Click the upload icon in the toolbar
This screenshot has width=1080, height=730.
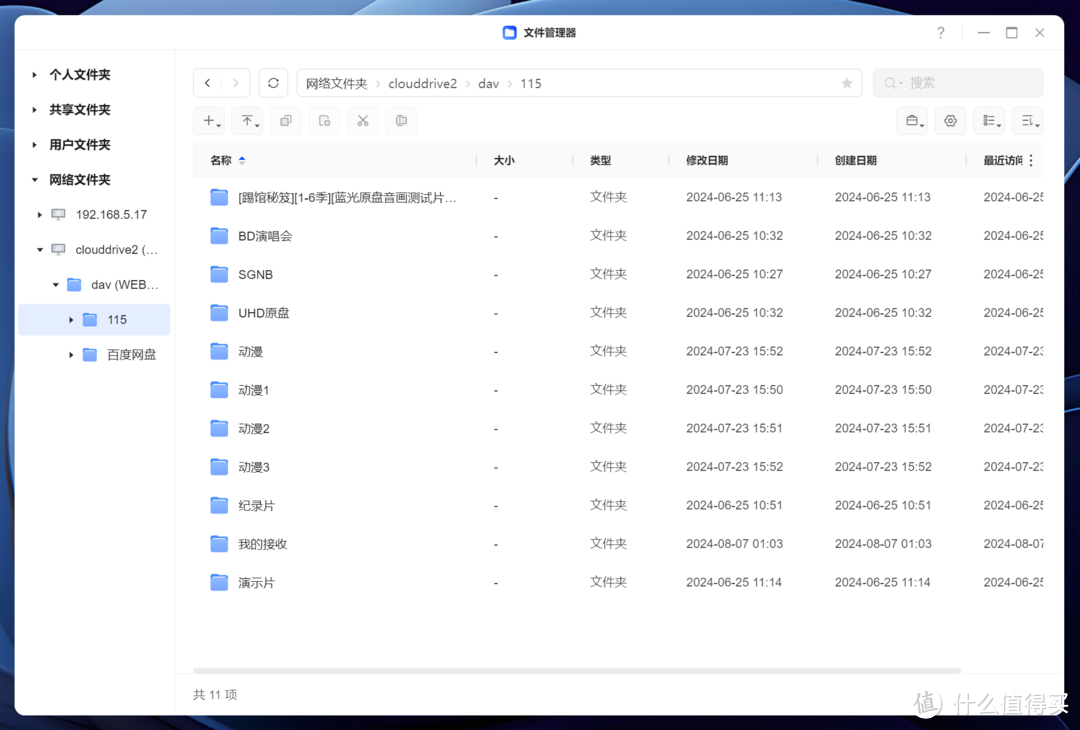[248, 120]
